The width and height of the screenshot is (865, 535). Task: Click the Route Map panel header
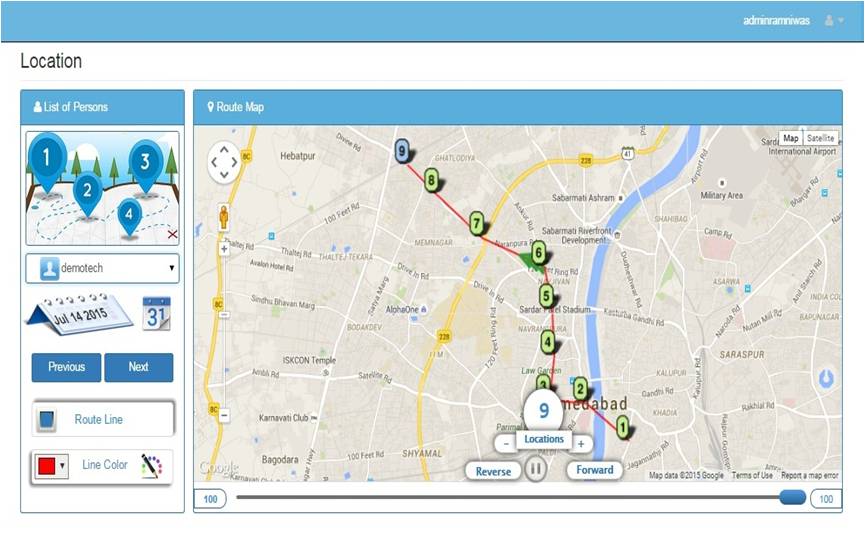tap(517, 107)
